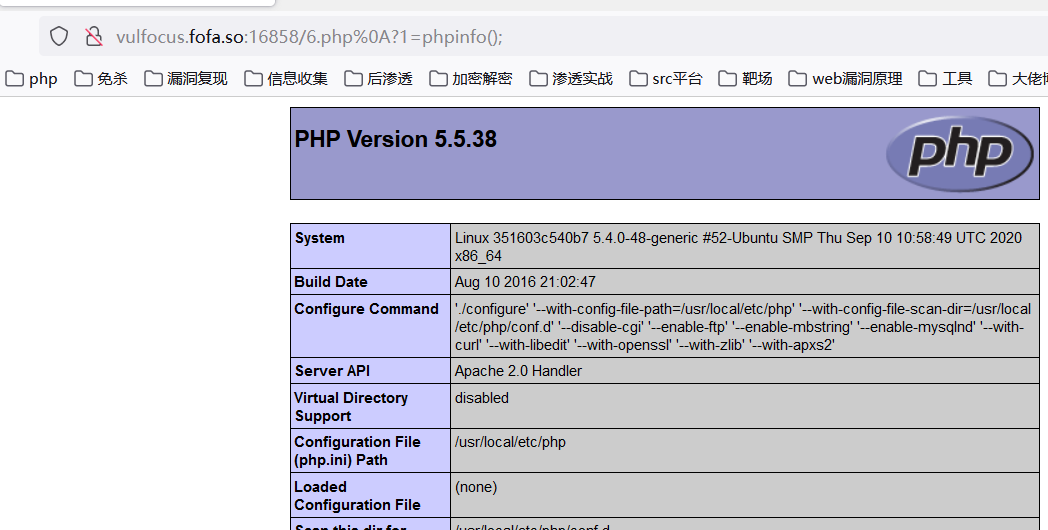Viewport: 1048px width, 530px height.
Task: Click the insecure connection padlock icon
Action: coord(94,36)
